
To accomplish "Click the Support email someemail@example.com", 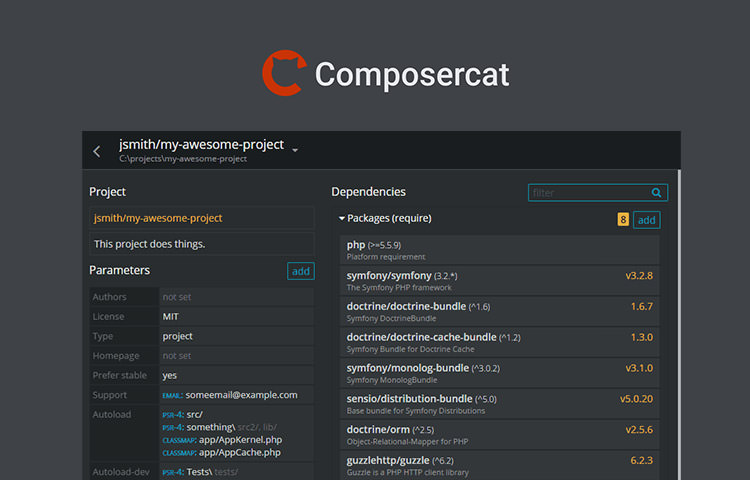I will pos(241,395).
